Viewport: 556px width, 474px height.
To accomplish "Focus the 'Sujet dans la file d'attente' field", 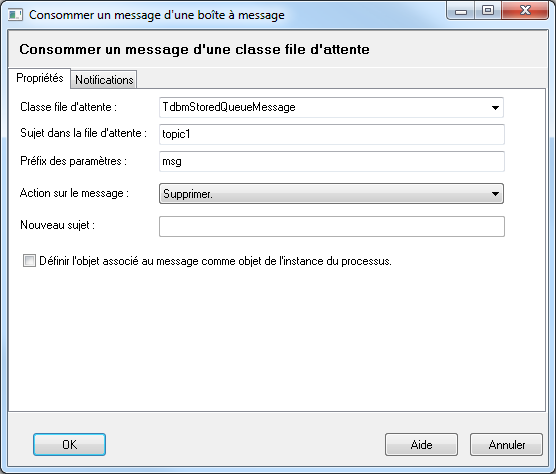I will (x=332, y=134).
